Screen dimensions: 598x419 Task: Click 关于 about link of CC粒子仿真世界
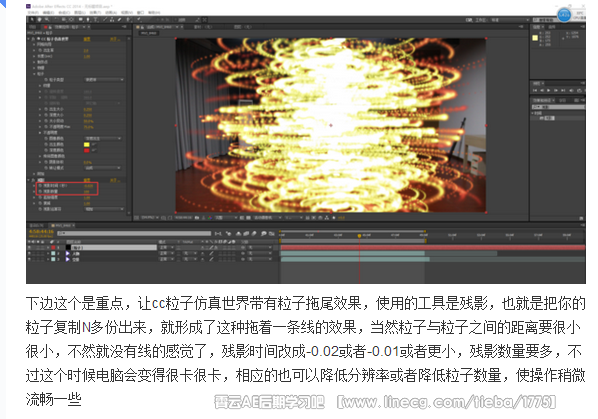coord(114,39)
